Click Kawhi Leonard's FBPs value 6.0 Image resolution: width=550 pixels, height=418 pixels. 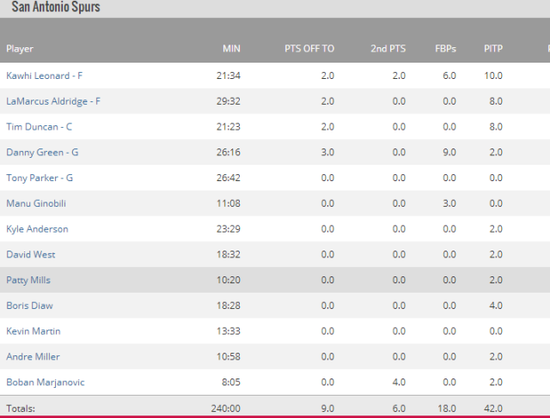[449, 76]
